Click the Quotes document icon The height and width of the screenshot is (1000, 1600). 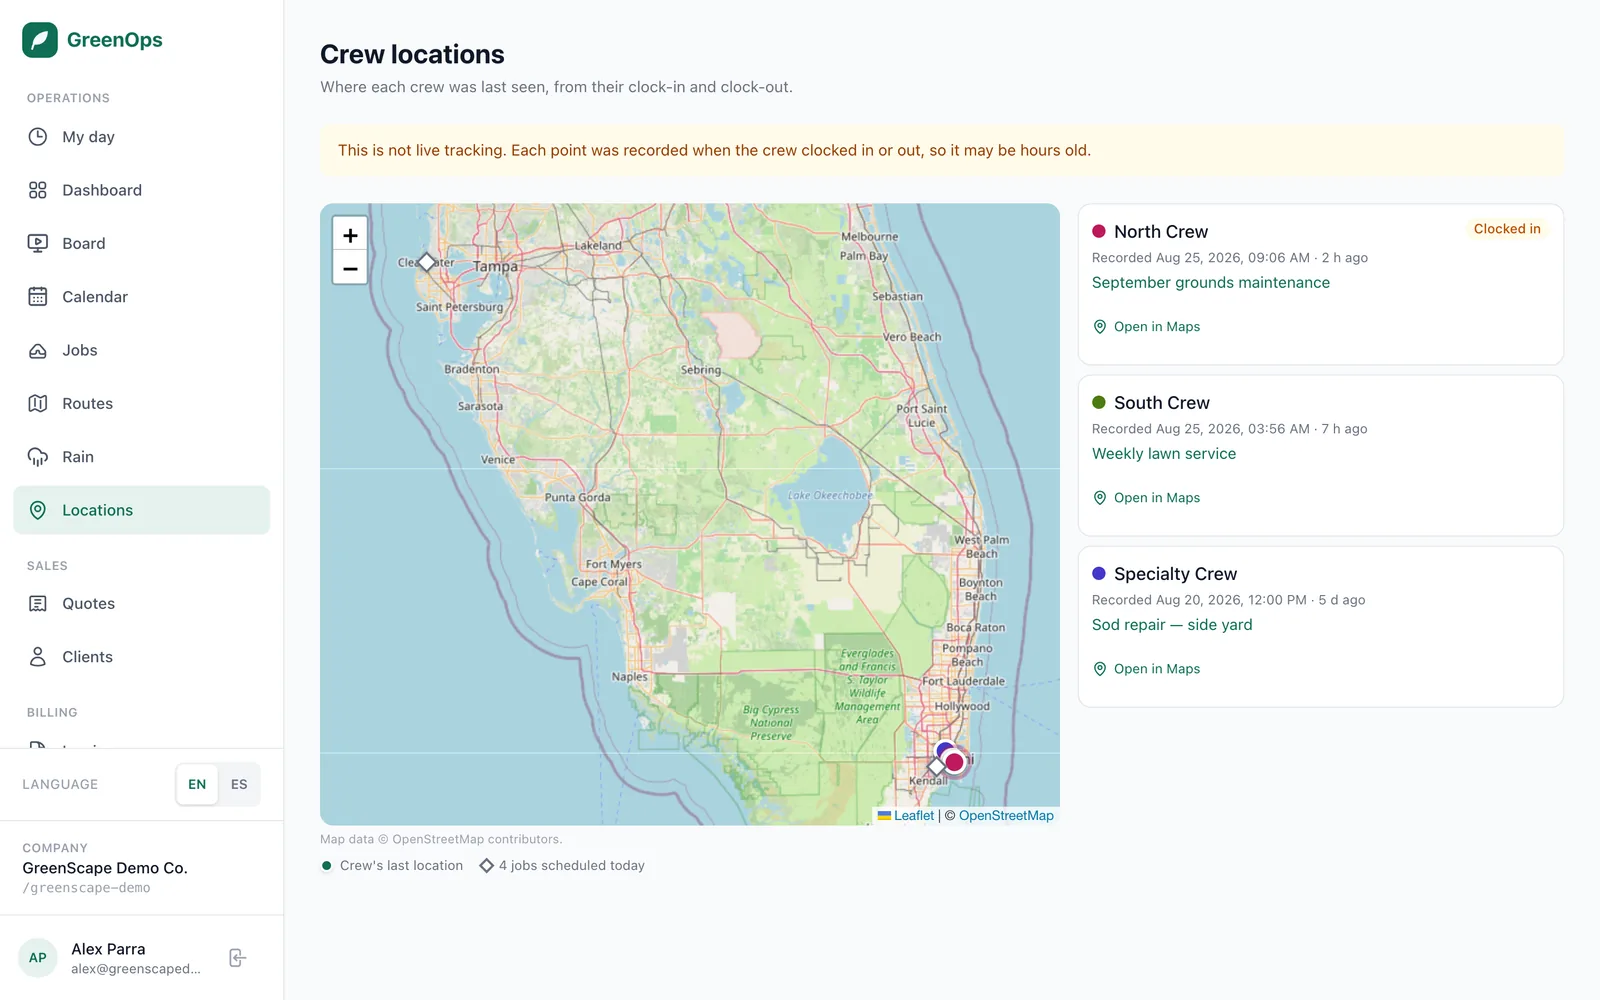coord(38,603)
